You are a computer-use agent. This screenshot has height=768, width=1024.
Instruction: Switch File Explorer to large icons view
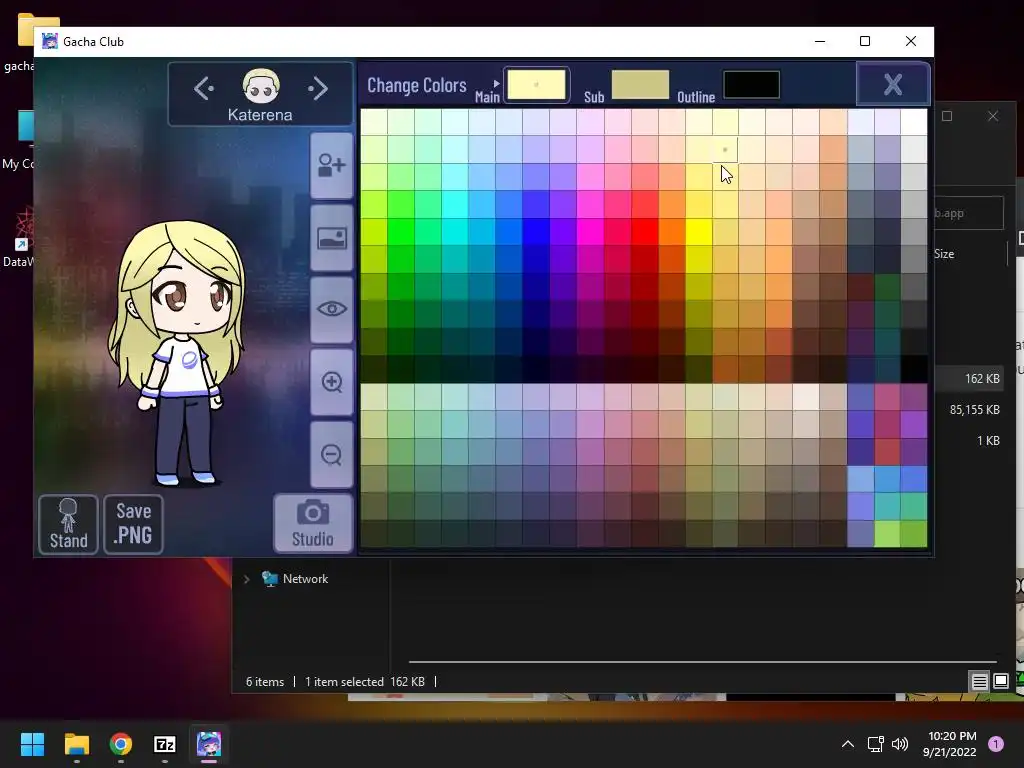pos(1000,682)
